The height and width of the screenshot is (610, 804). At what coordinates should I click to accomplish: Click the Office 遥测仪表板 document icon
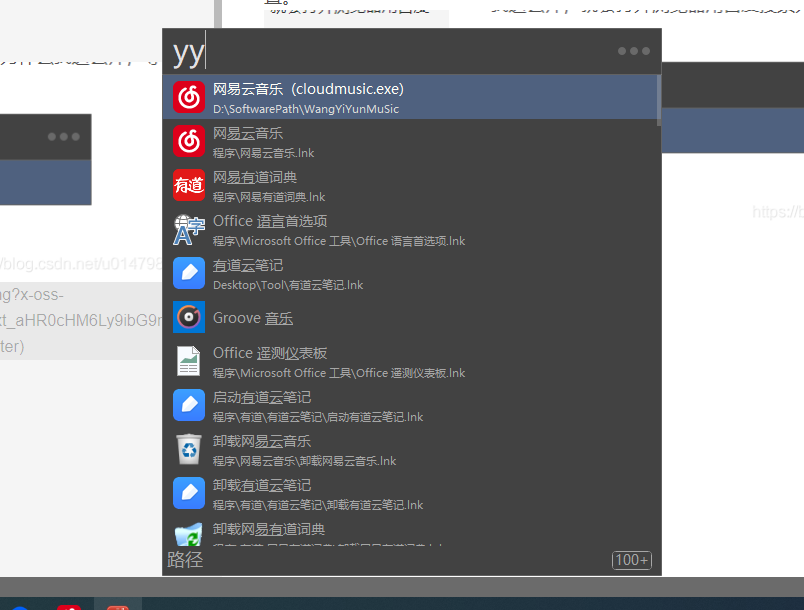pyautogui.click(x=189, y=361)
